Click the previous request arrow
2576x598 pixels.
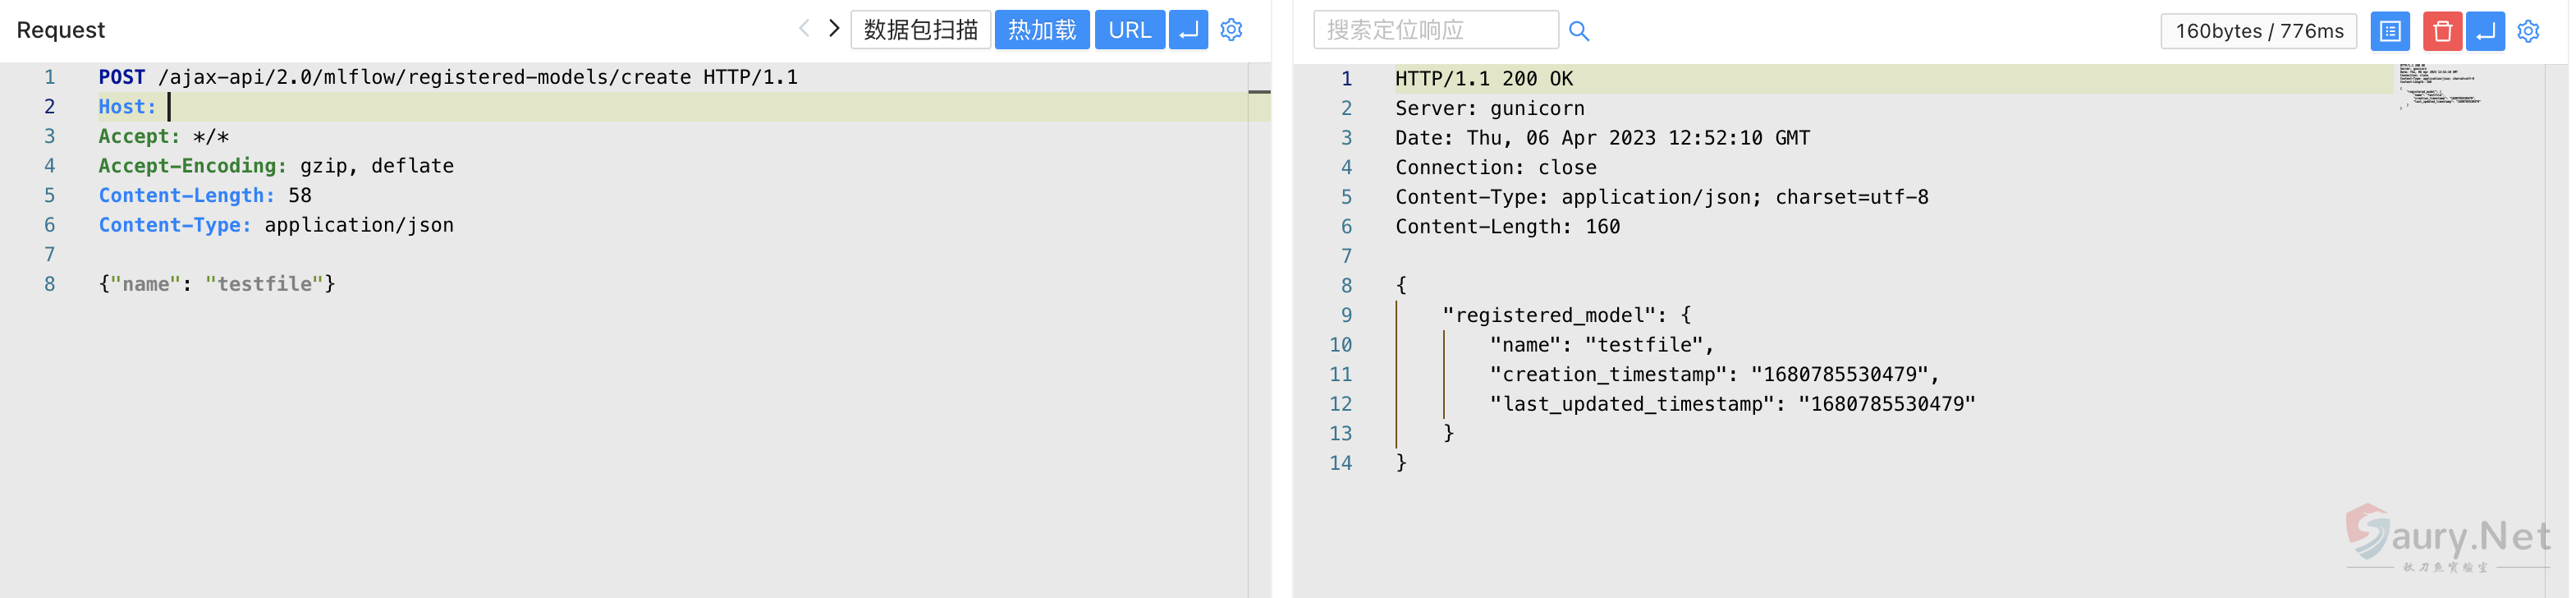803,29
